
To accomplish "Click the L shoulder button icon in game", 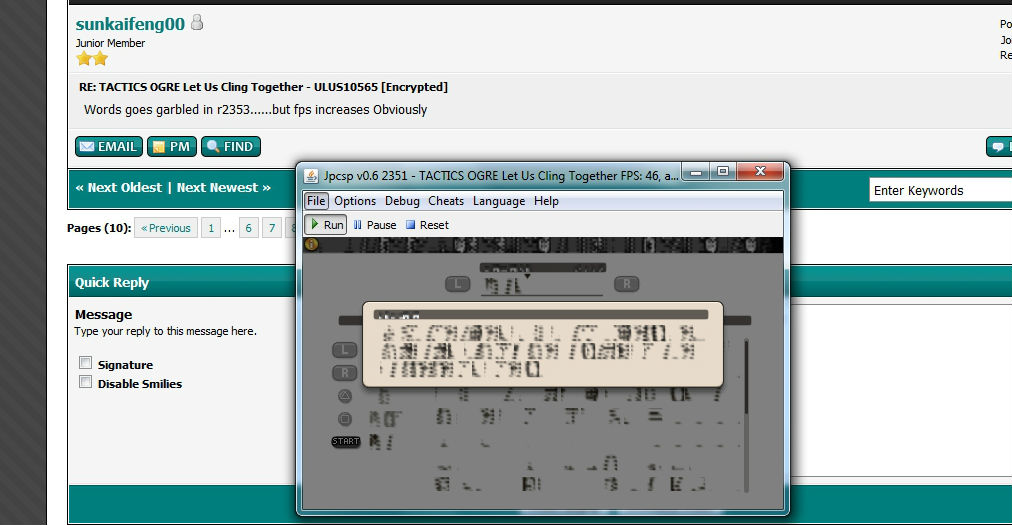I will pyautogui.click(x=458, y=283).
